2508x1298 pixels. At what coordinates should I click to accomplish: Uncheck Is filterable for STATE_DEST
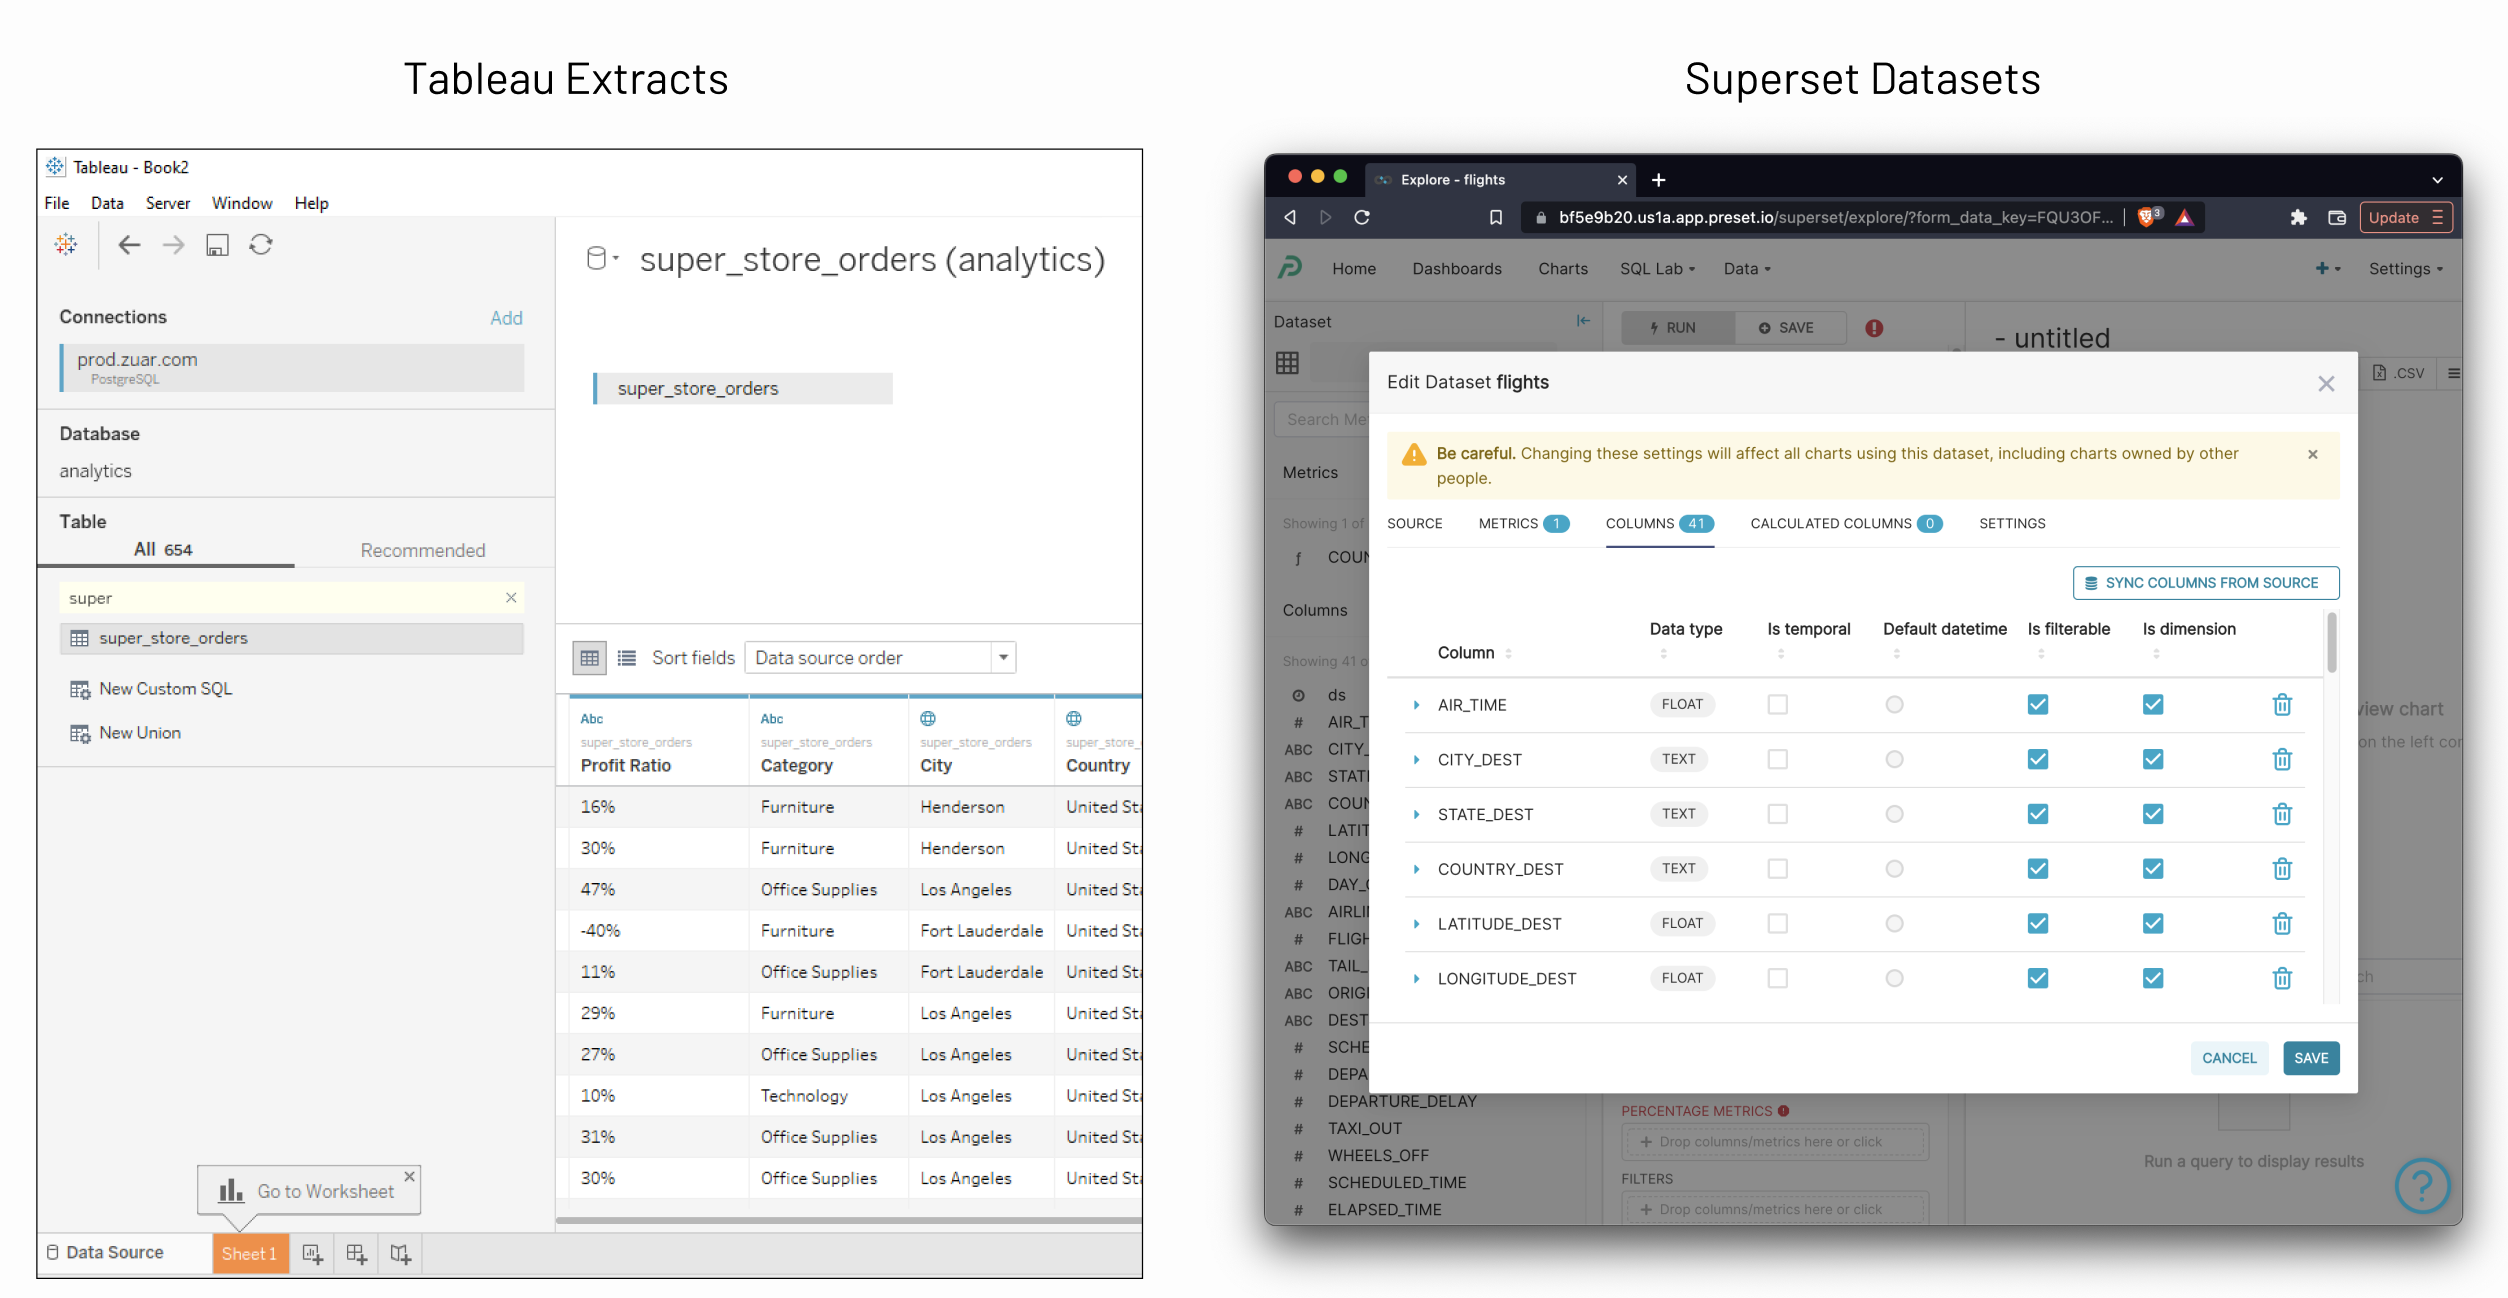(x=2037, y=814)
